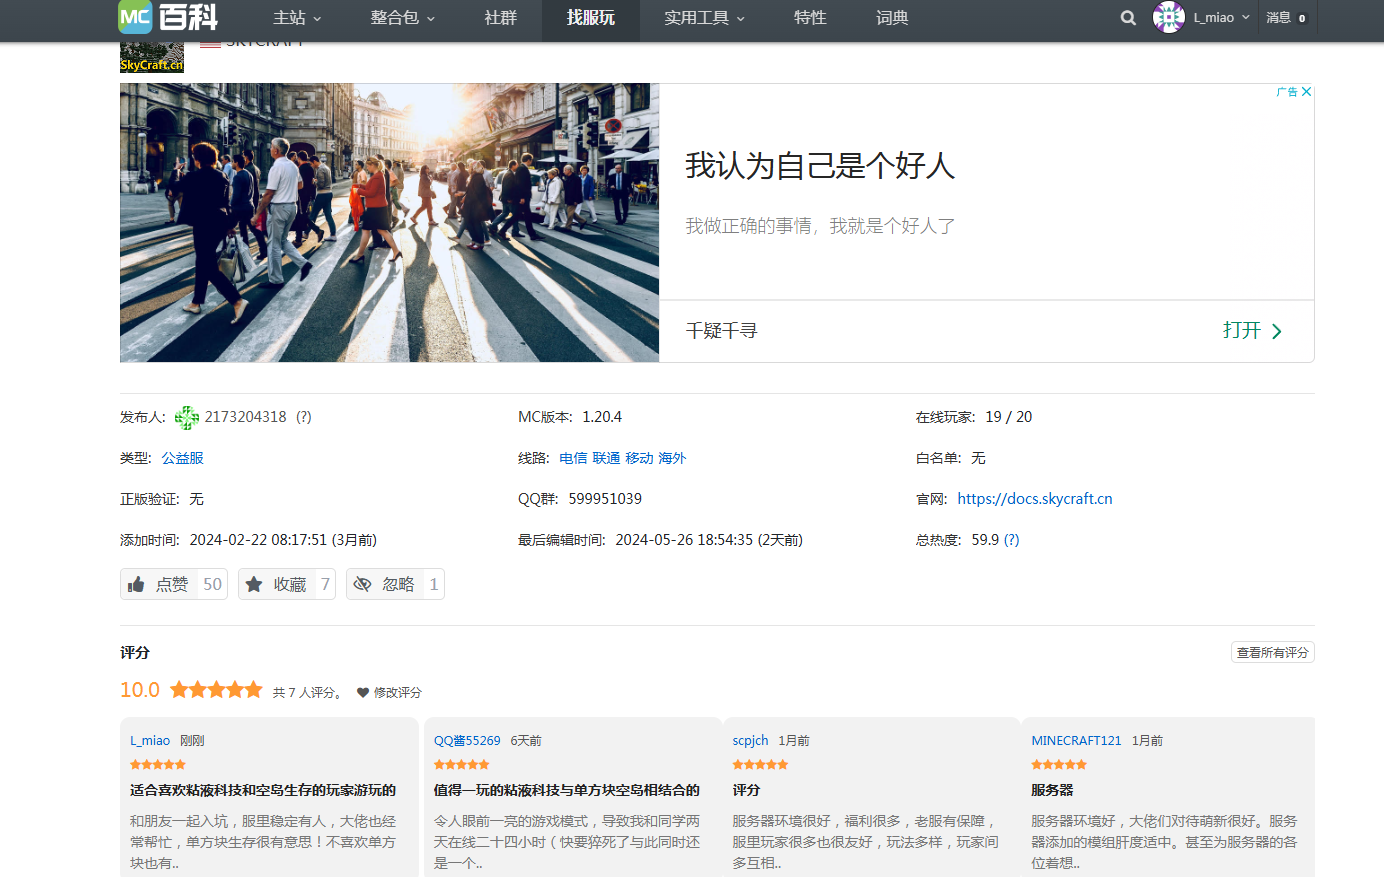Open publisher 2173204318 profile link
Image resolution: width=1384 pixels, height=884 pixels.
coord(245,417)
